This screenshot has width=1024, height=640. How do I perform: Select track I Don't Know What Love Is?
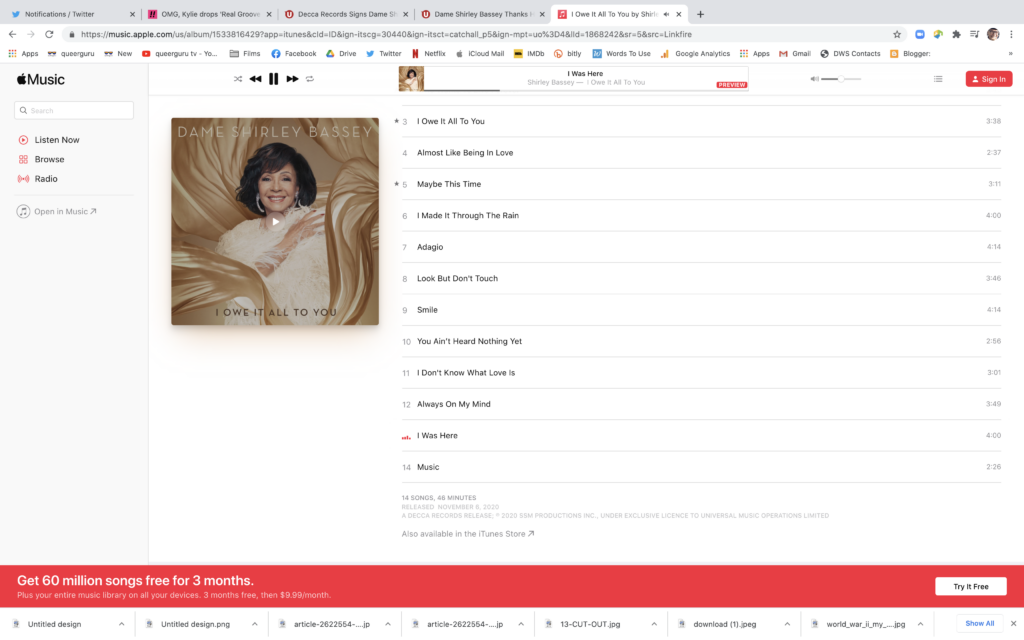tap(701, 372)
